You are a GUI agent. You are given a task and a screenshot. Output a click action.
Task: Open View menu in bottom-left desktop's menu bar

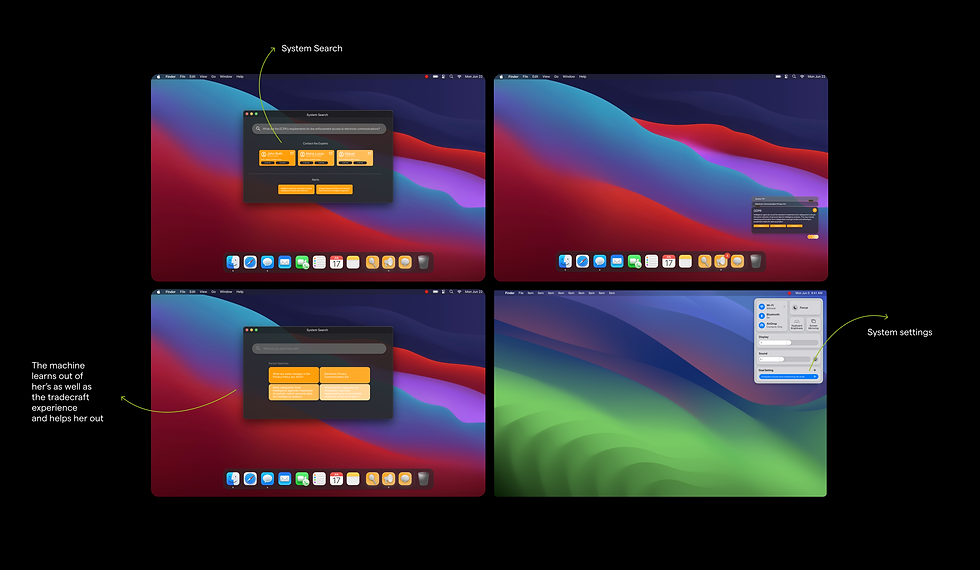203,292
